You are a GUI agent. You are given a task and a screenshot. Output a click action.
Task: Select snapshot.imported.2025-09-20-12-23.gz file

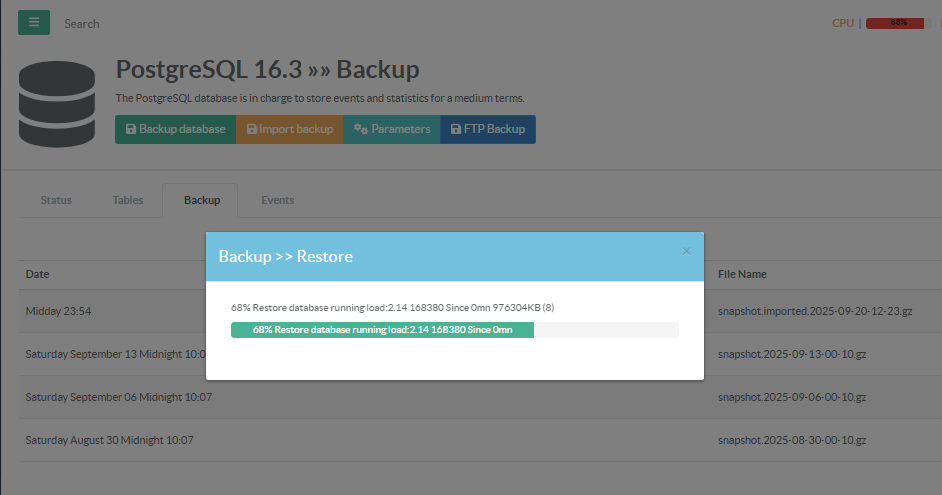pos(814,311)
